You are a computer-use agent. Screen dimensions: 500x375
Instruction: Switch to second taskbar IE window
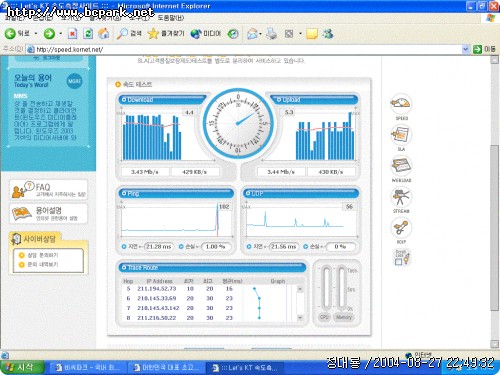pos(166,368)
